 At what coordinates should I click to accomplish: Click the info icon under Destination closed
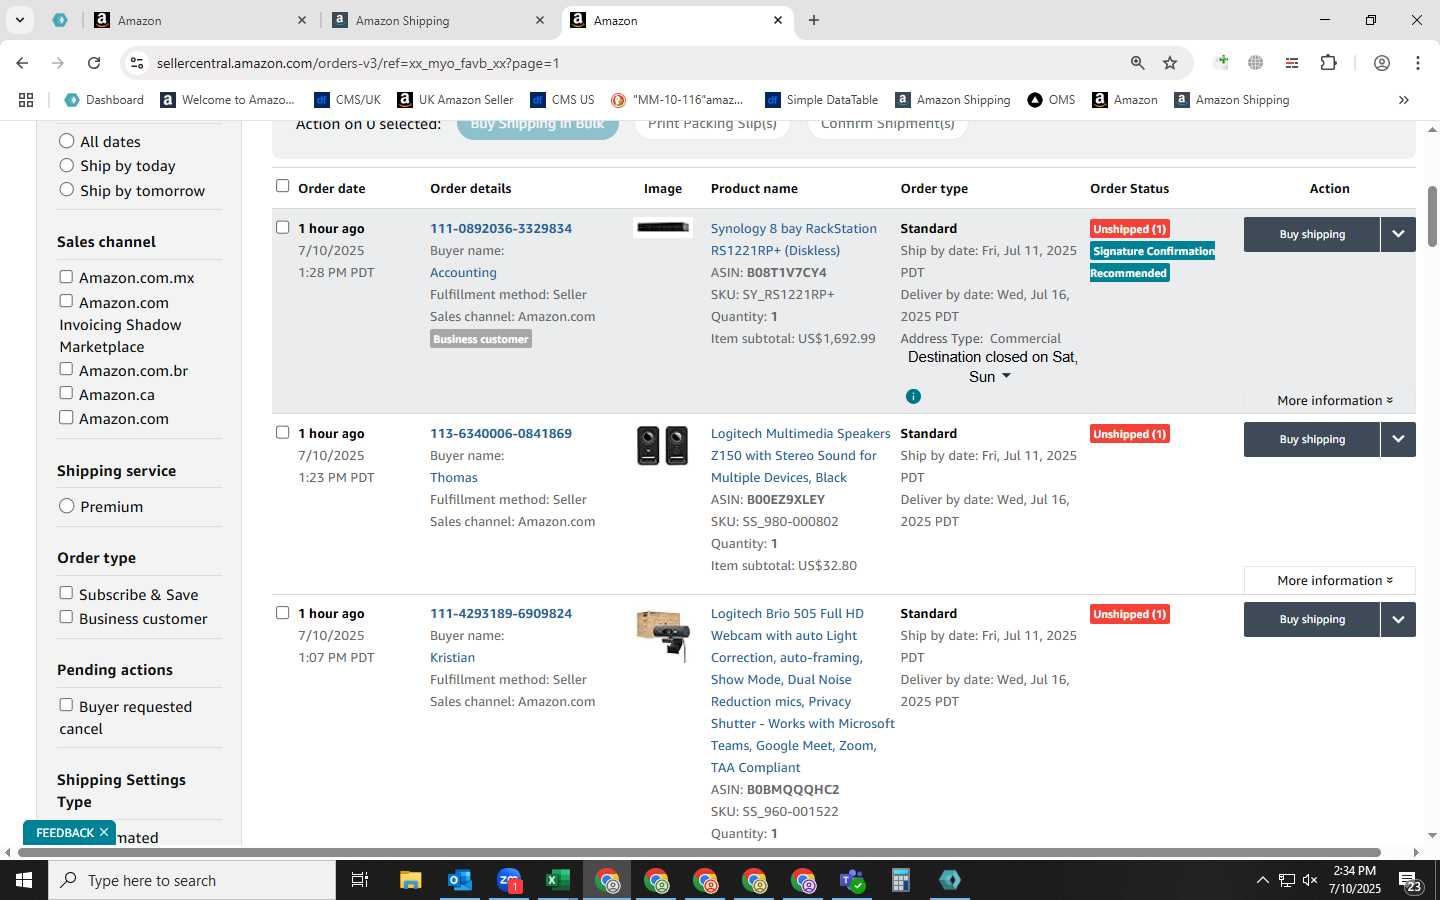pos(913,397)
